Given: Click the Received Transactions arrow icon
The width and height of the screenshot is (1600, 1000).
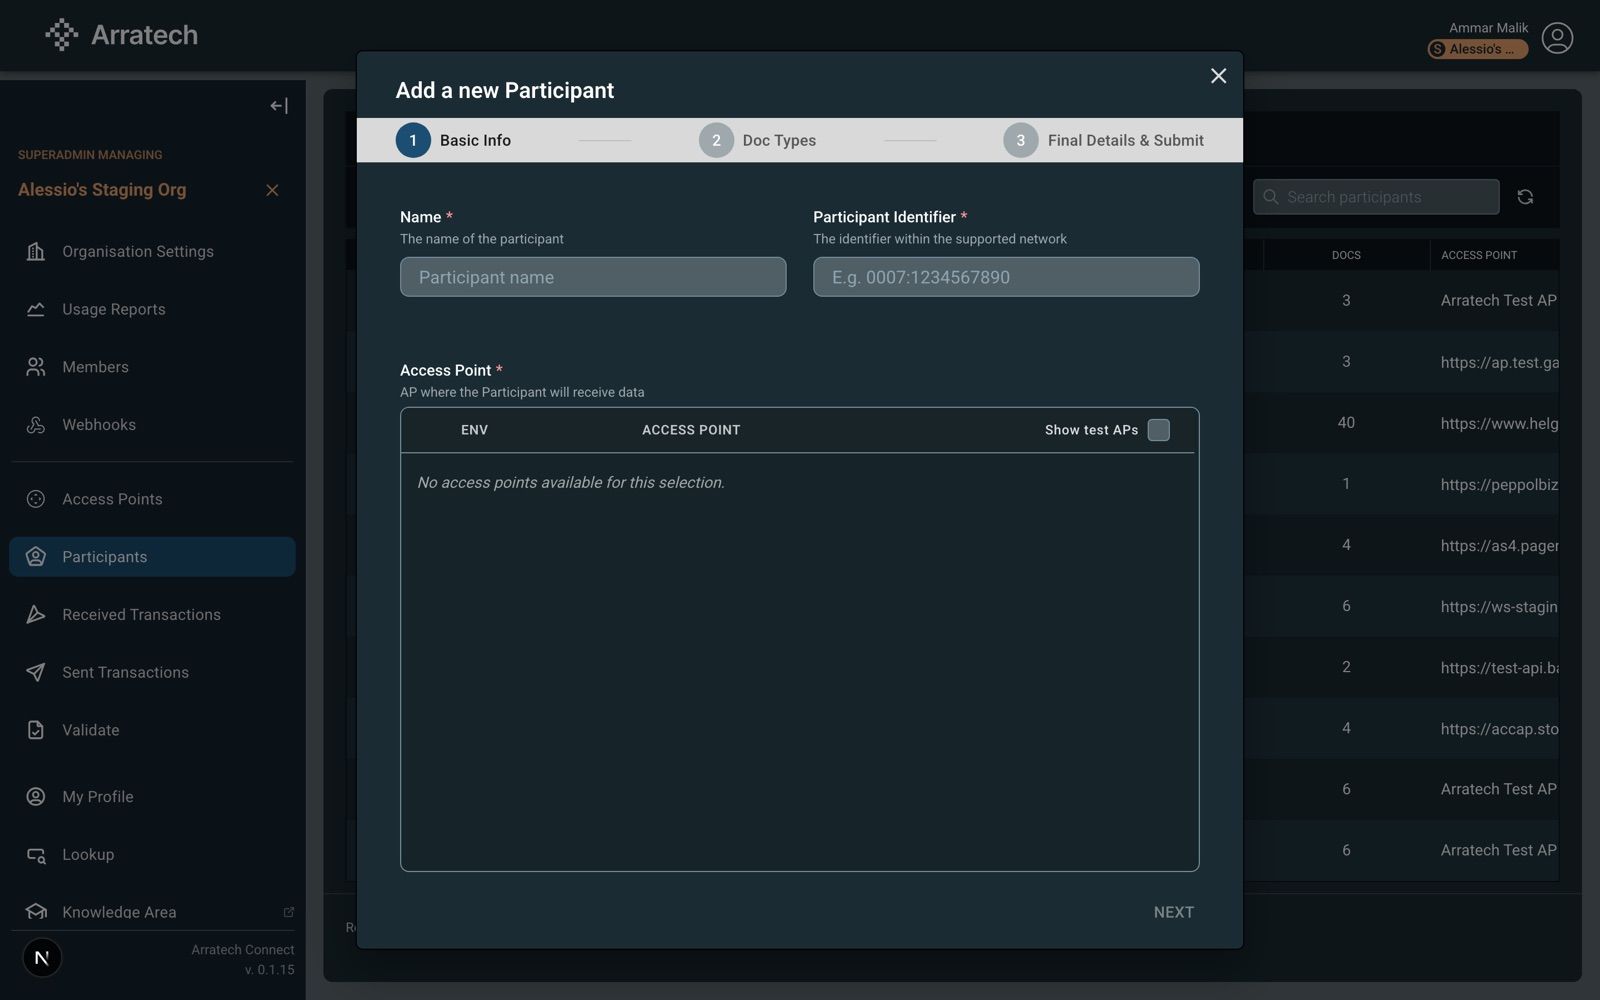Looking at the screenshot, I should click(36, 615).
